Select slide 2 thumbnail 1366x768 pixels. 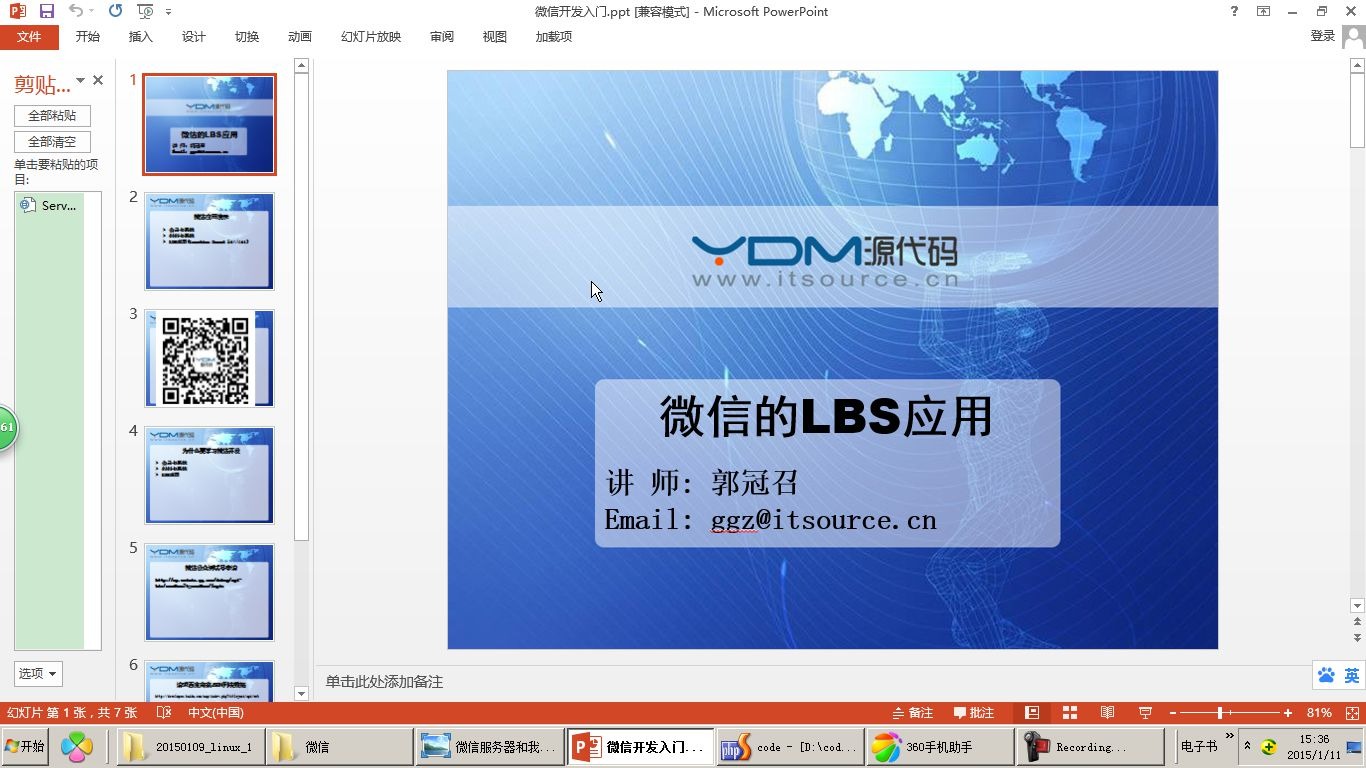[x=209, y=241]
